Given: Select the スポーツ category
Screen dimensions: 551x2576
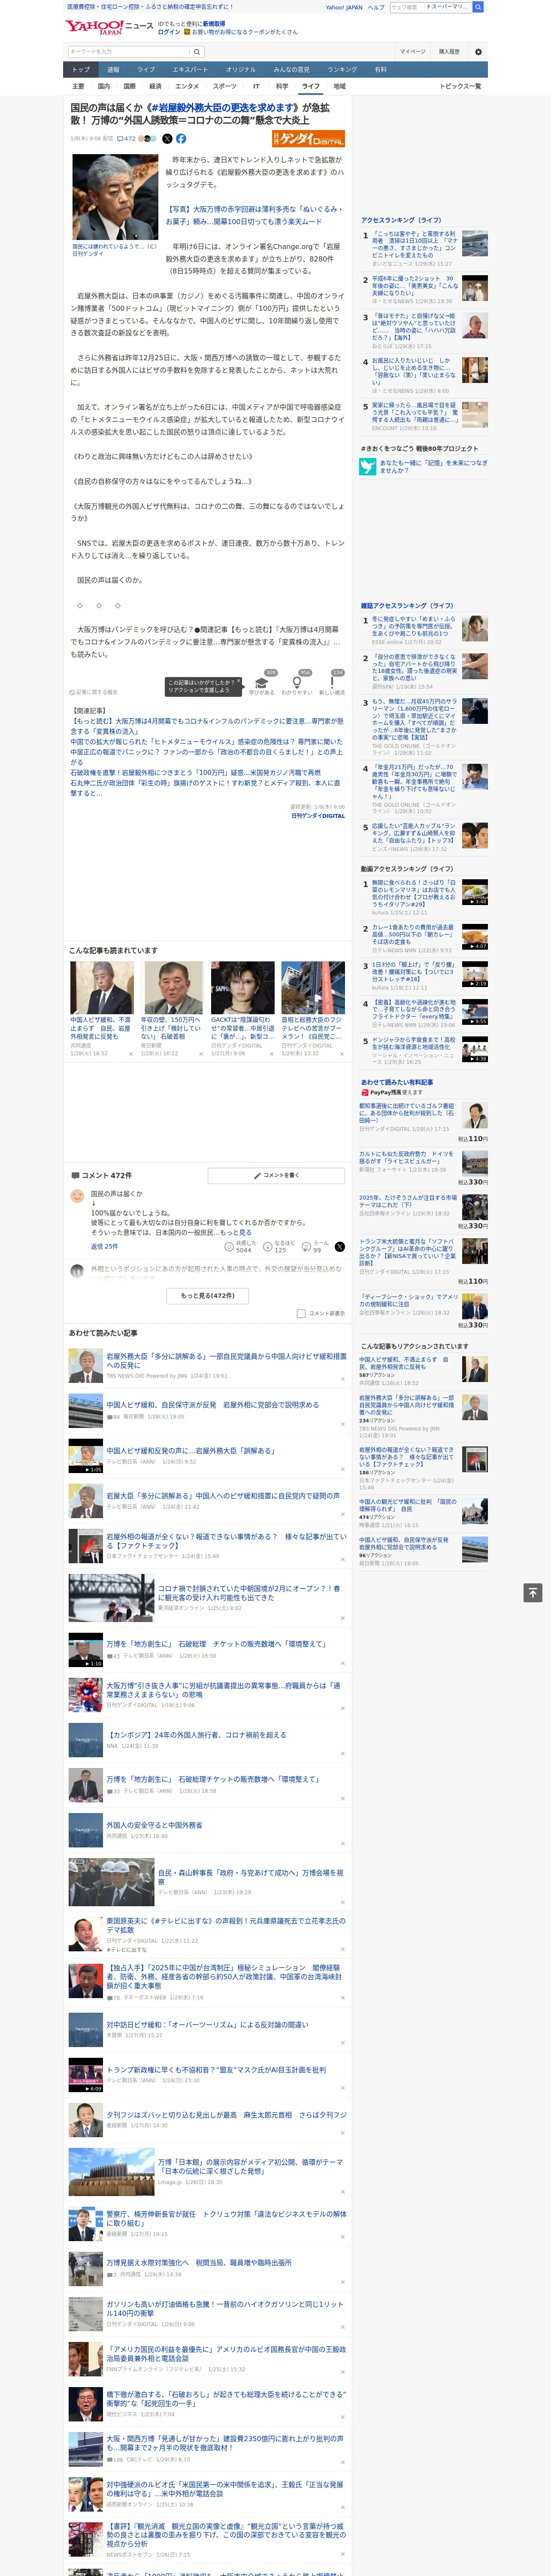Looking at the screenshot, I should pyautogui.click(x=225, y=86).
